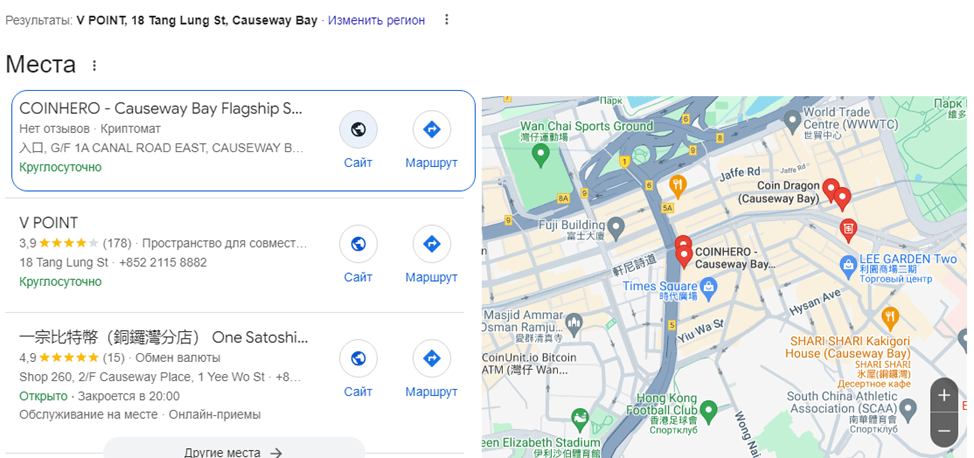Viewport: 974px width, 458px height.
Task: Click Queen Elizabeth Stadium green marker
Action: pyautogui.click(x=580, y=421)
